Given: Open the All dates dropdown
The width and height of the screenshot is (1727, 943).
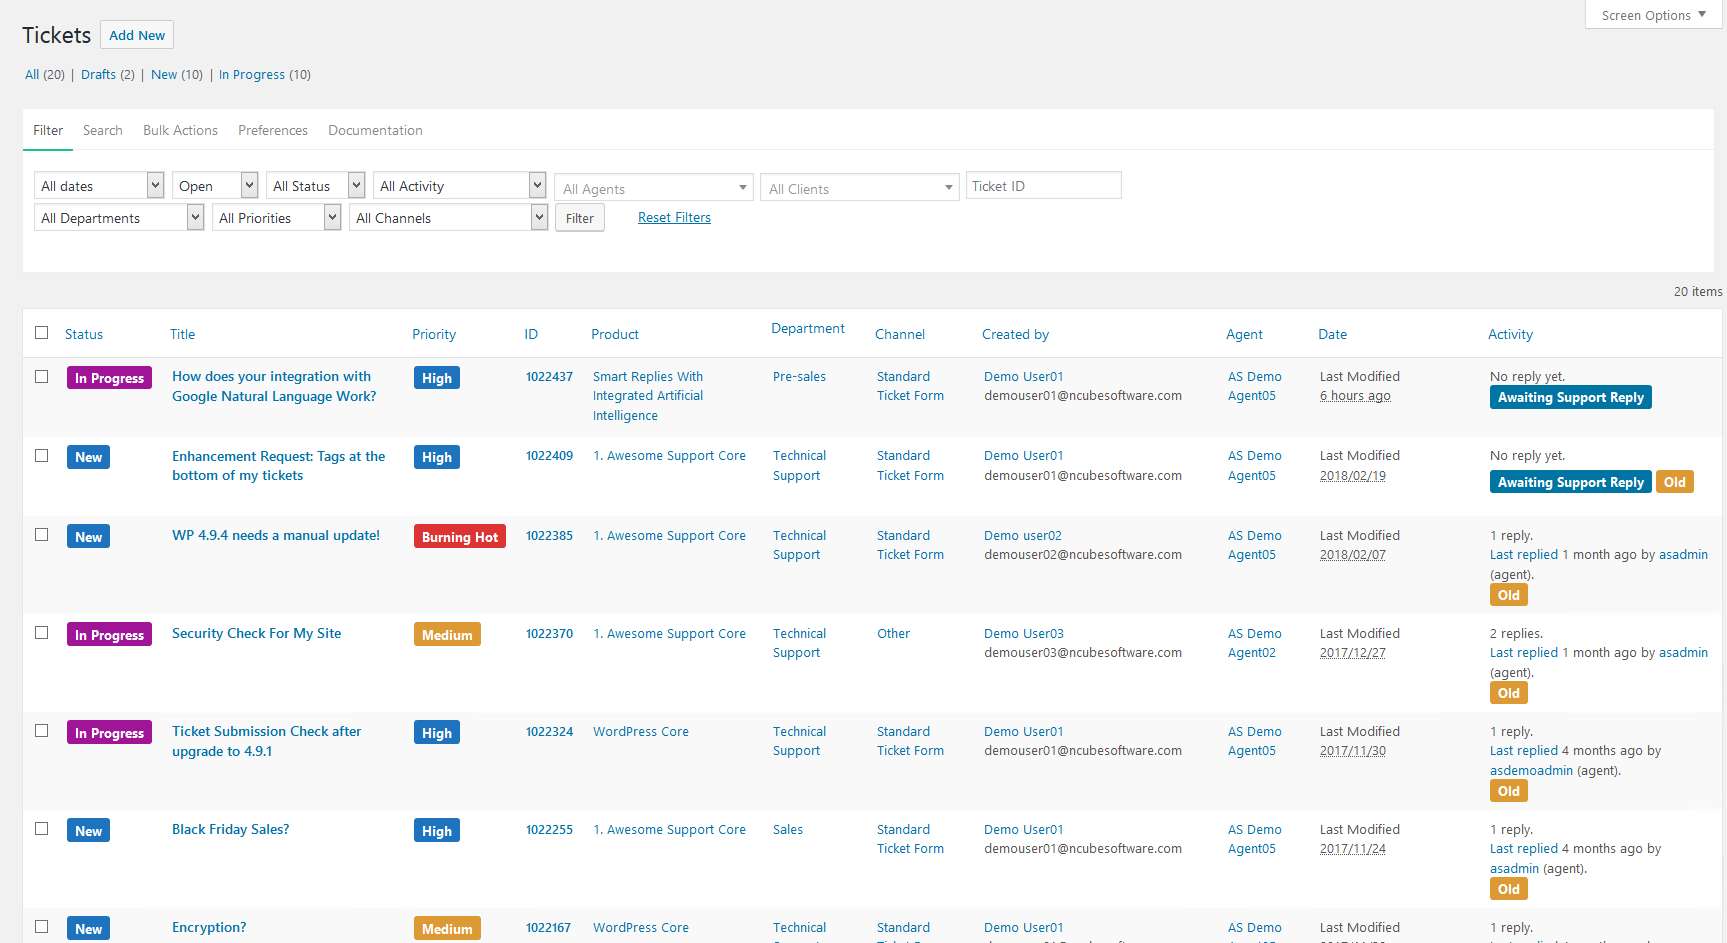Looking at the screenshot, I should click(99, 186).
